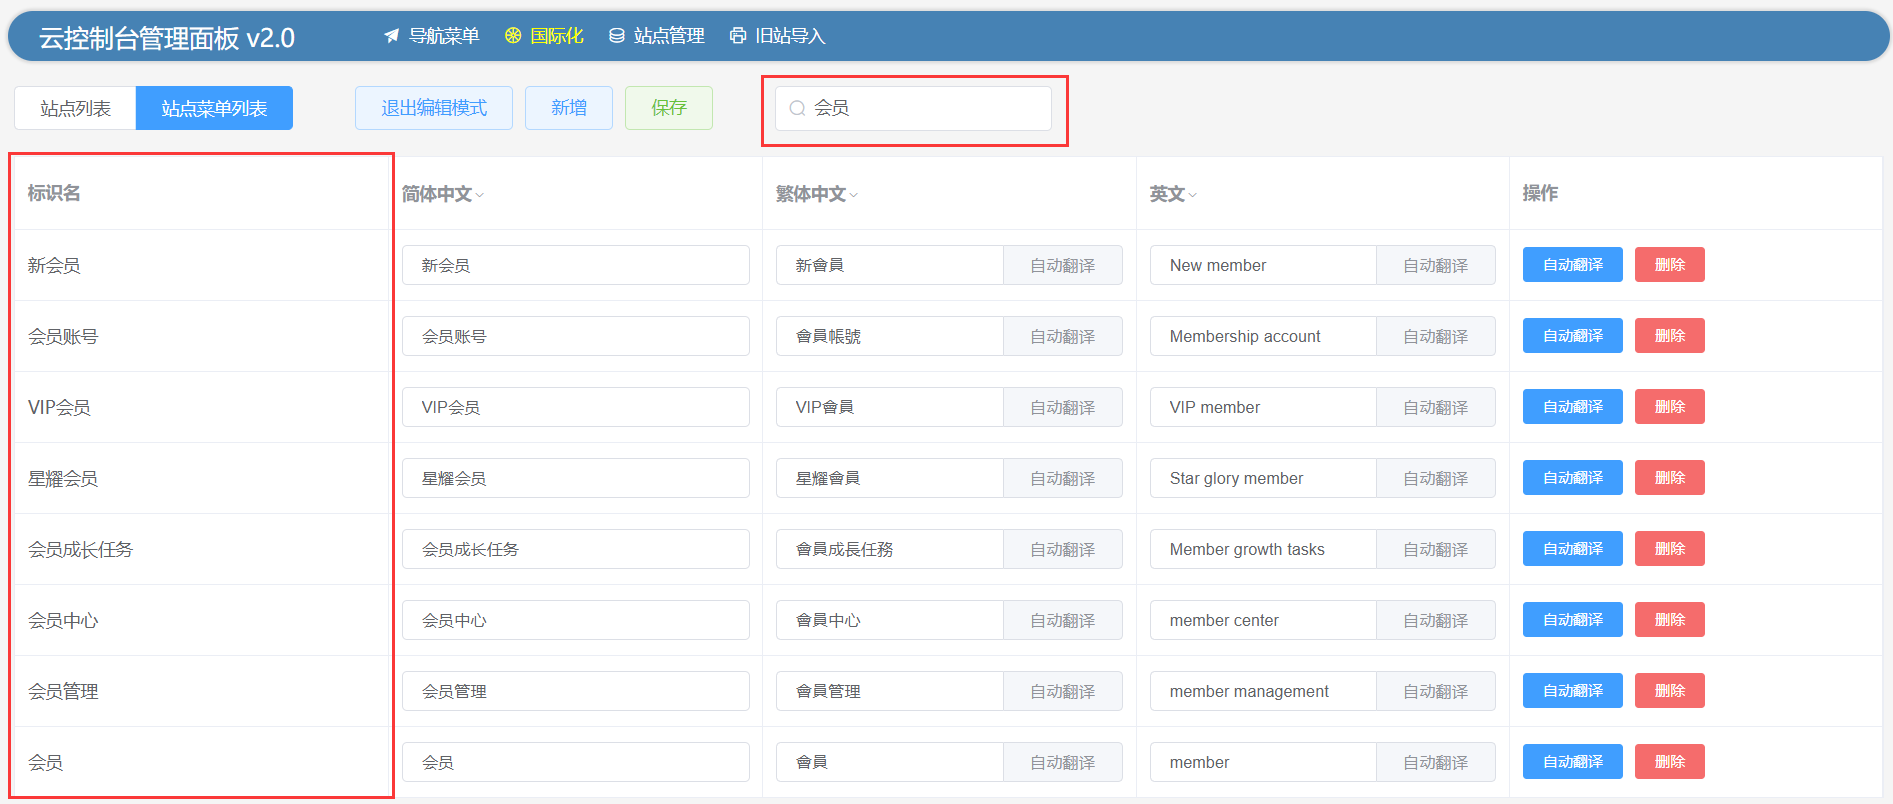This screenshot has height=804, width=1893.
Task: Auto-translate the entire VIP会员 row with blue button
Action: pyautogui.click(x=1572, y=407)
